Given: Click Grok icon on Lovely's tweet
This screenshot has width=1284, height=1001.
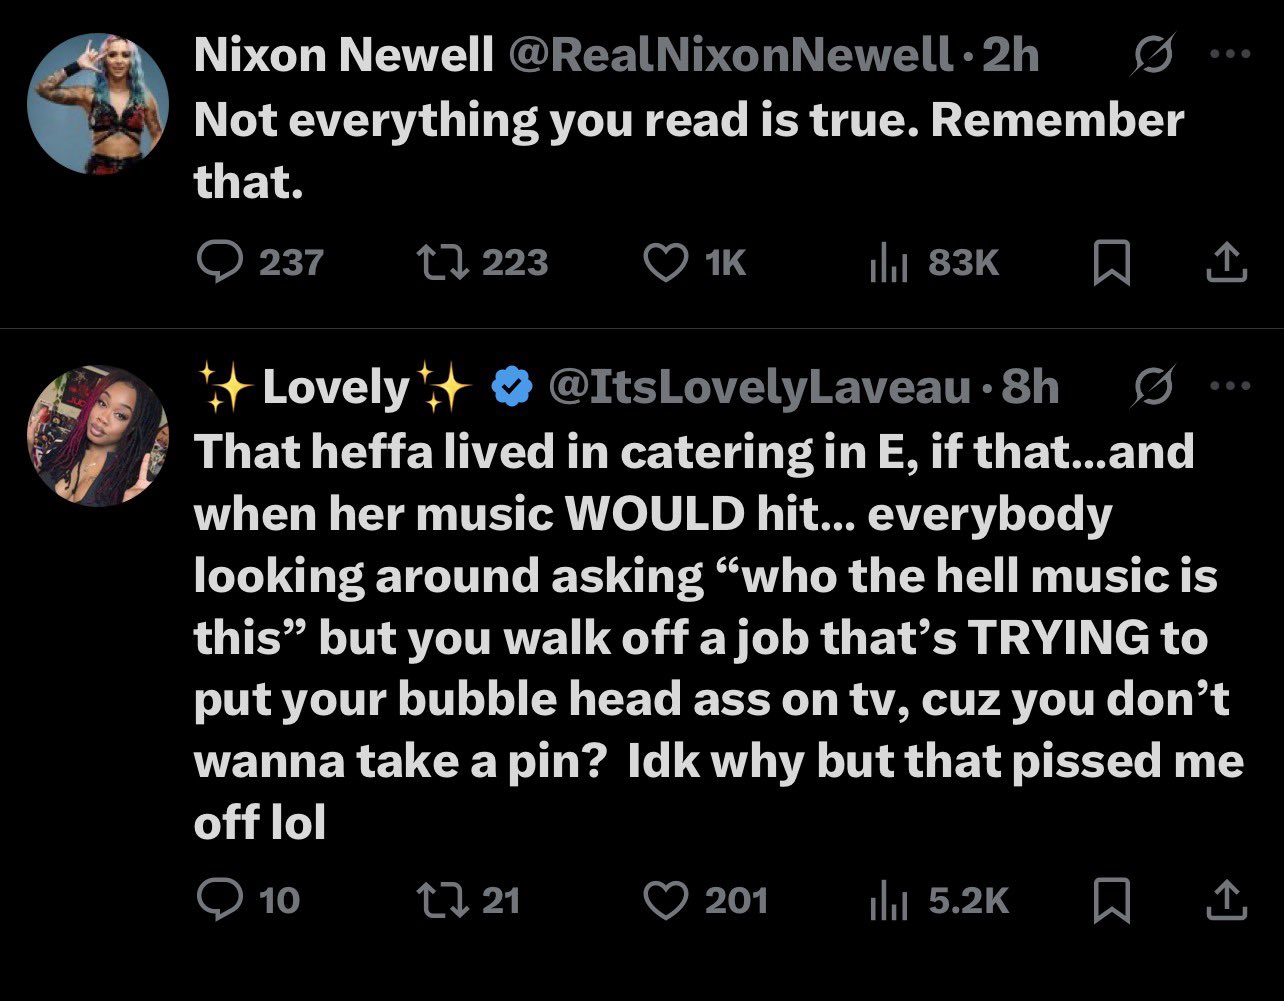Looking at the screenshot, I should (x=1151, y=387).
